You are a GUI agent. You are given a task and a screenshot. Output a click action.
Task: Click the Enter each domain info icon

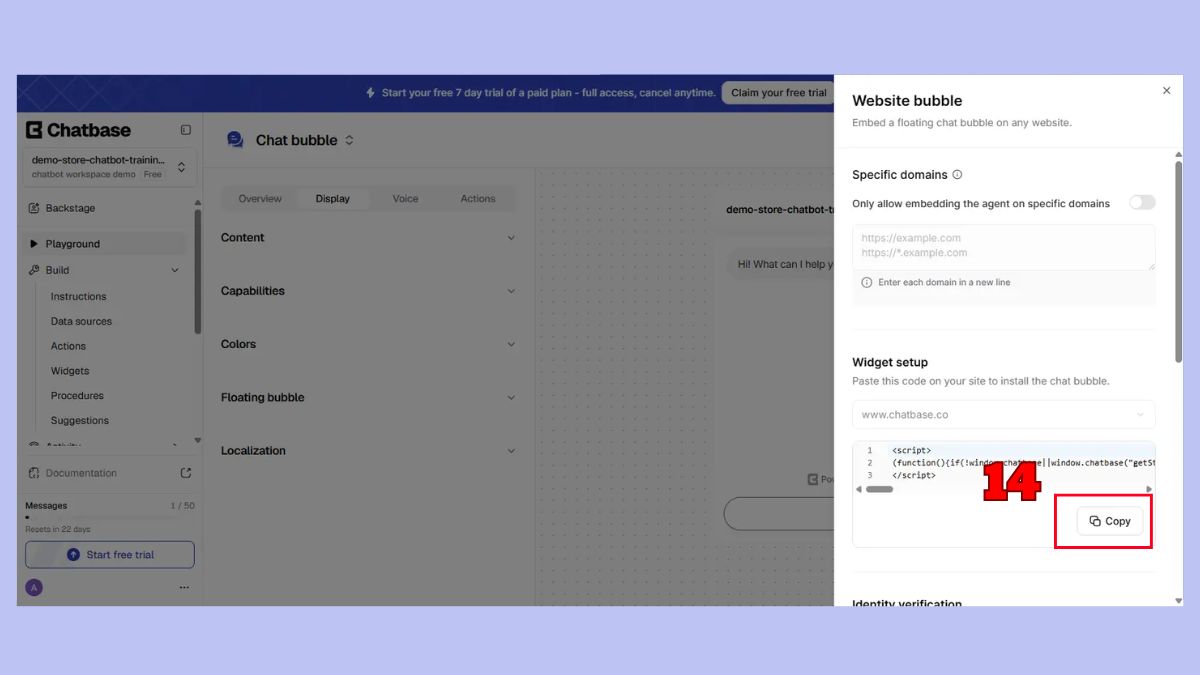tap(866, 283)
